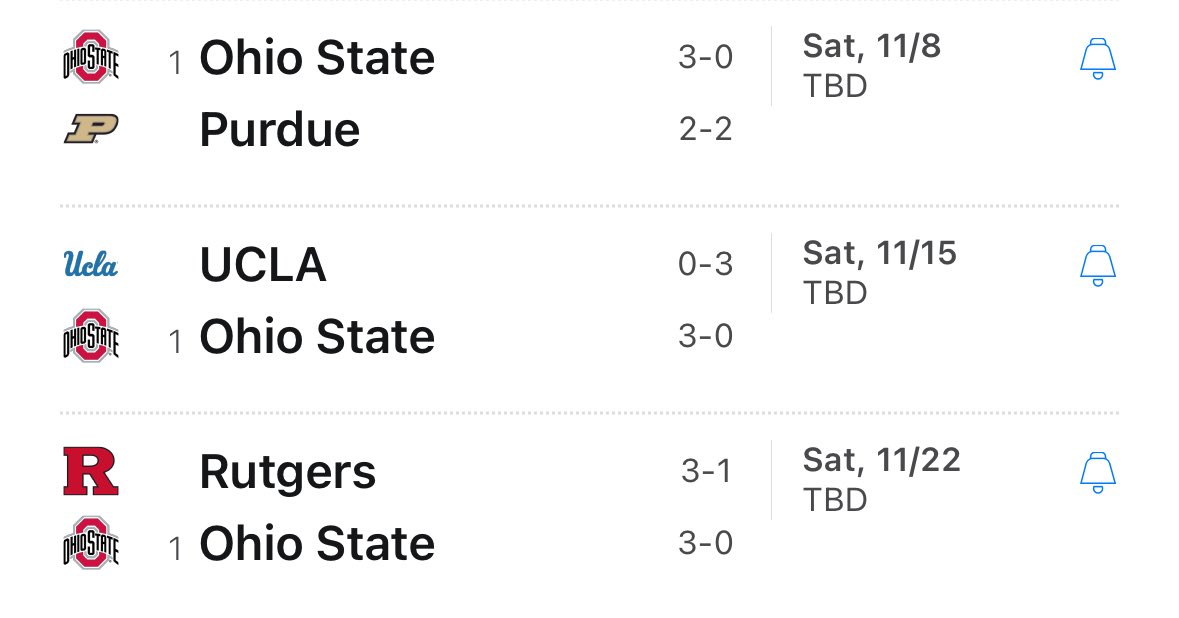The width and height of the screenshot is (1179, 618).
Task: Open Ohio State name under UCLA
Action: point(317,337)
